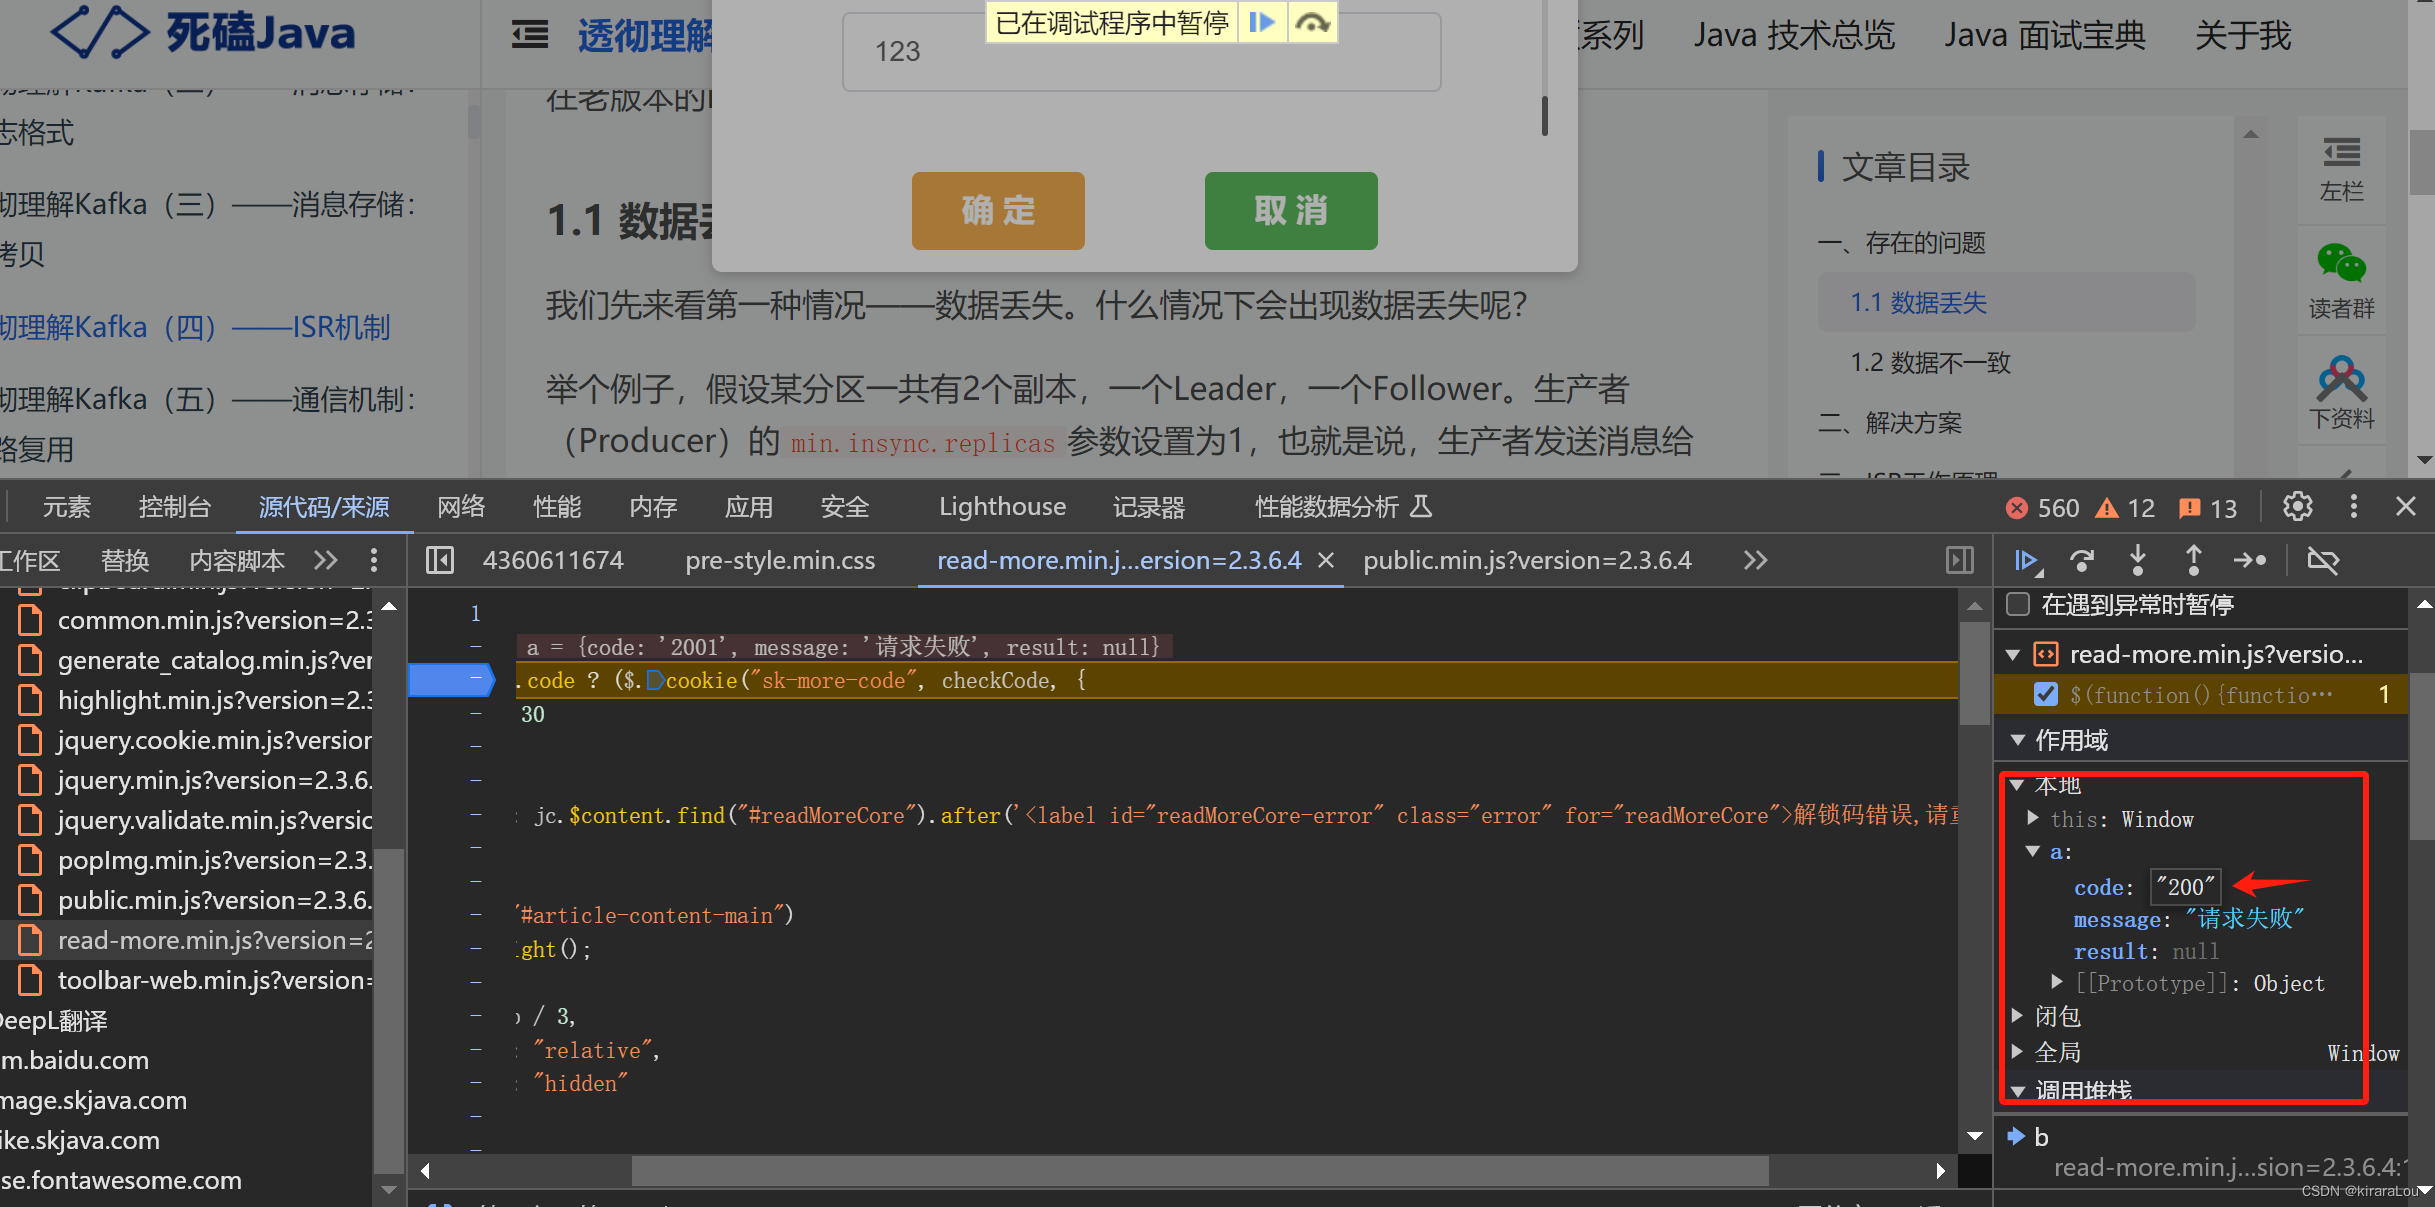Open 理解Kafka（四）ISR机制 article link
Viewport: 2435px width, 1207px height.
pos(195,327)
